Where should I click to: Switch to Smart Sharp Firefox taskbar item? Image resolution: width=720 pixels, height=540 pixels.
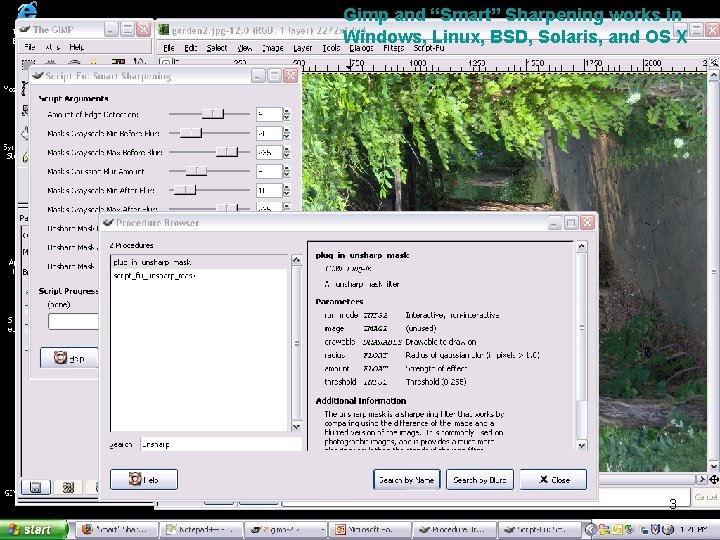point(117,530)
